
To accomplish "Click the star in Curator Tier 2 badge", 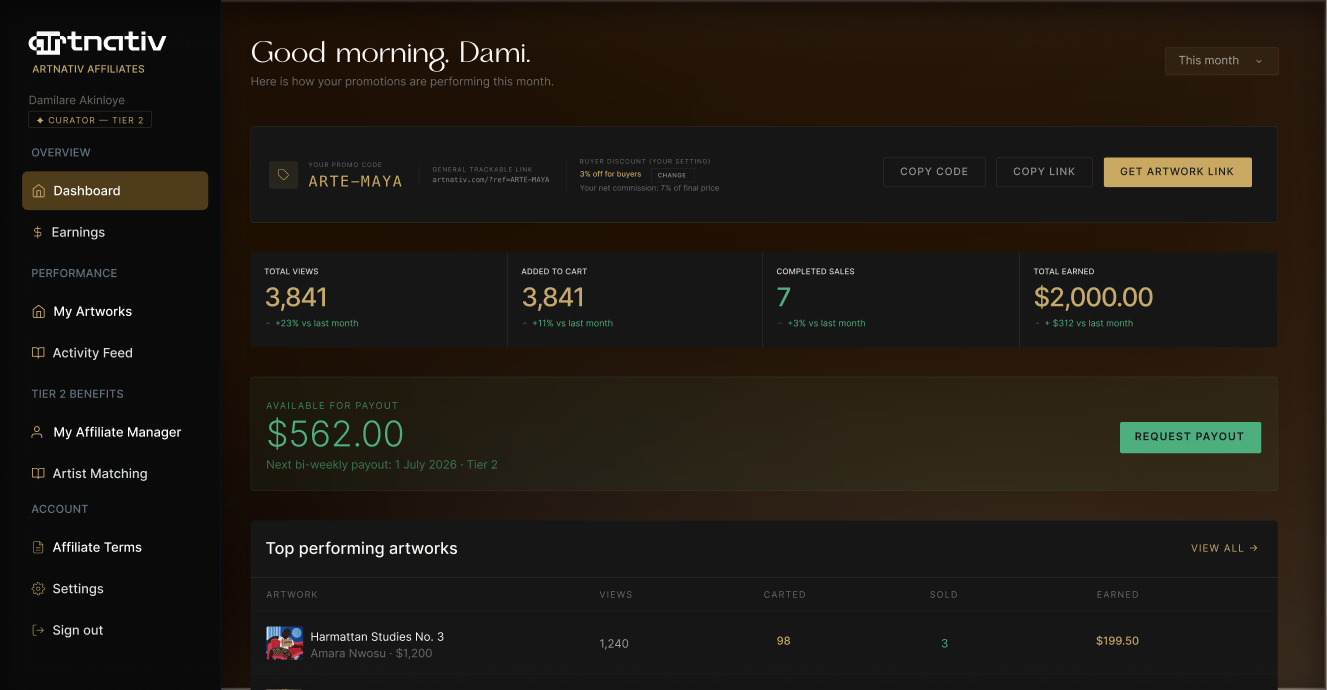I will [x=40, y=120].
